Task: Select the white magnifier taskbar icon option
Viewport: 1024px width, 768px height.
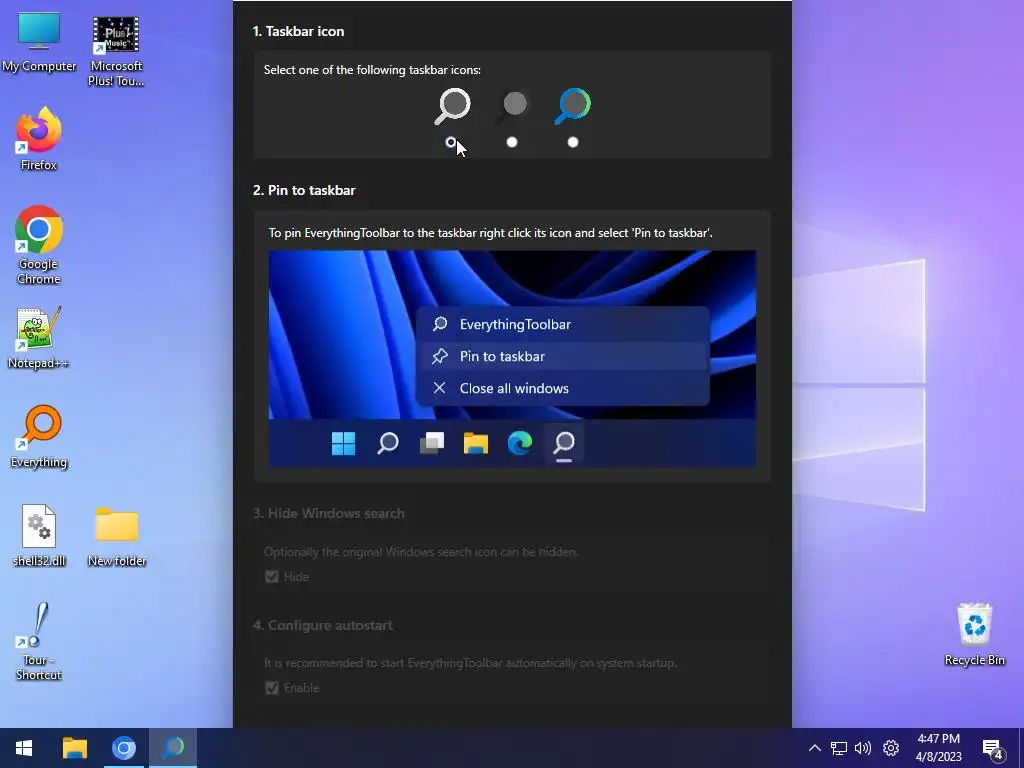Action: pos(452,106)
